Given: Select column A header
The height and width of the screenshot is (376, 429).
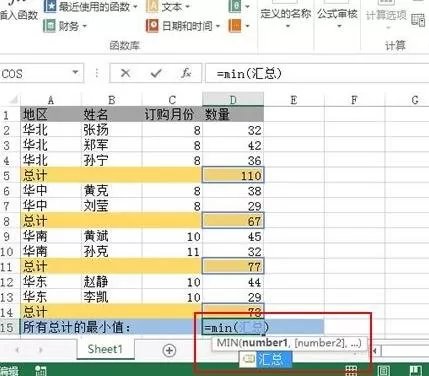Looking at the screenshot, I should click(51, 100).
